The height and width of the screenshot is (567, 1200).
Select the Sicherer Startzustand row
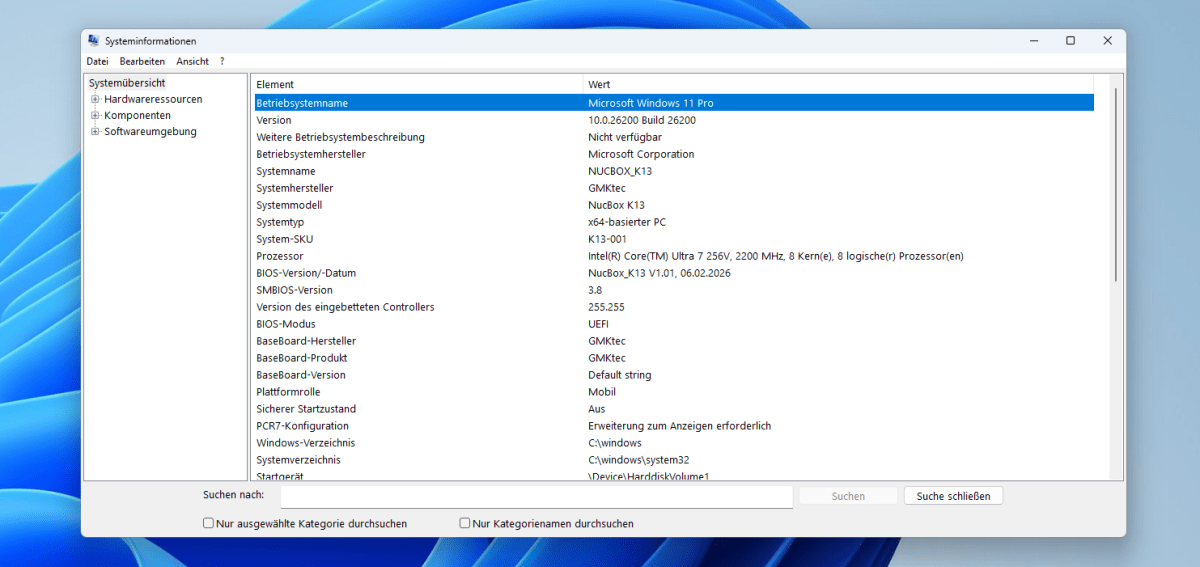click(672, 409)
